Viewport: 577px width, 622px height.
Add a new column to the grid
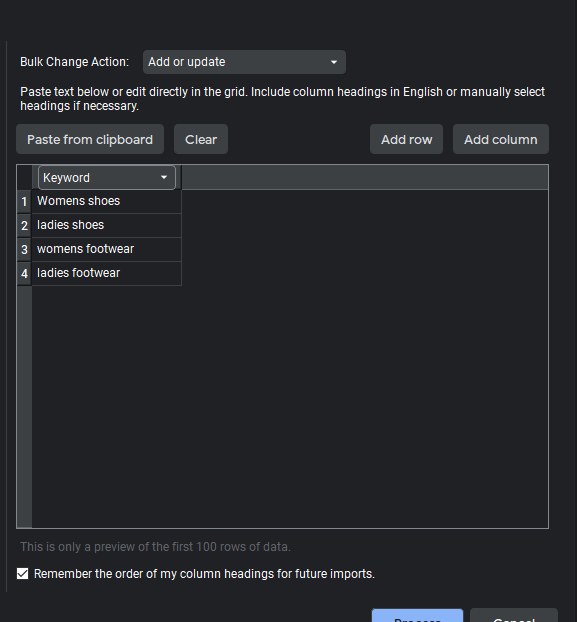click(x=501, y=139)
